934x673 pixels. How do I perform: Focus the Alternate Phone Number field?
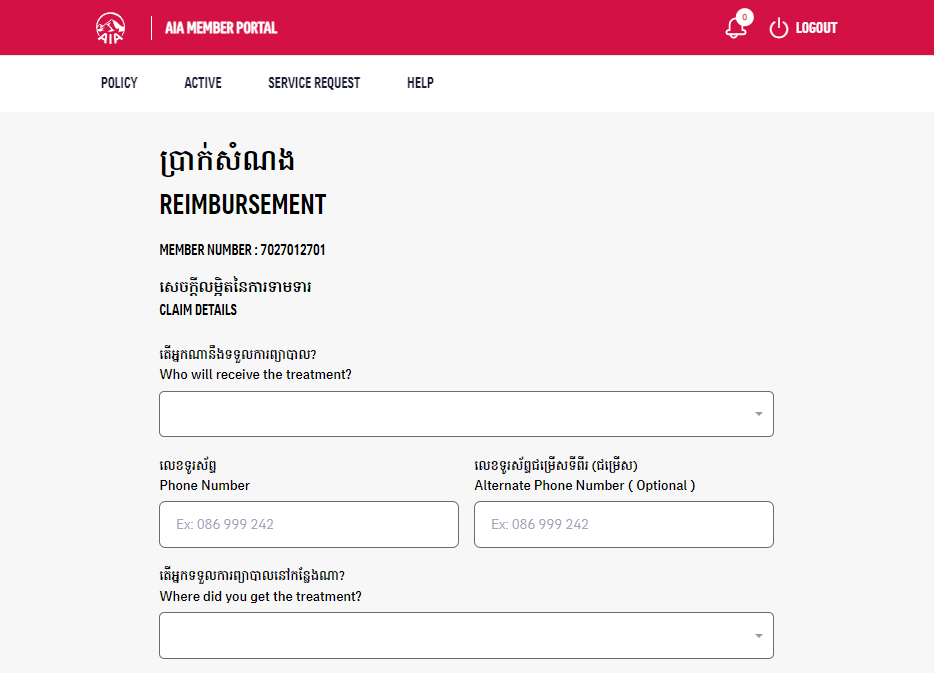tap(624, 524)
